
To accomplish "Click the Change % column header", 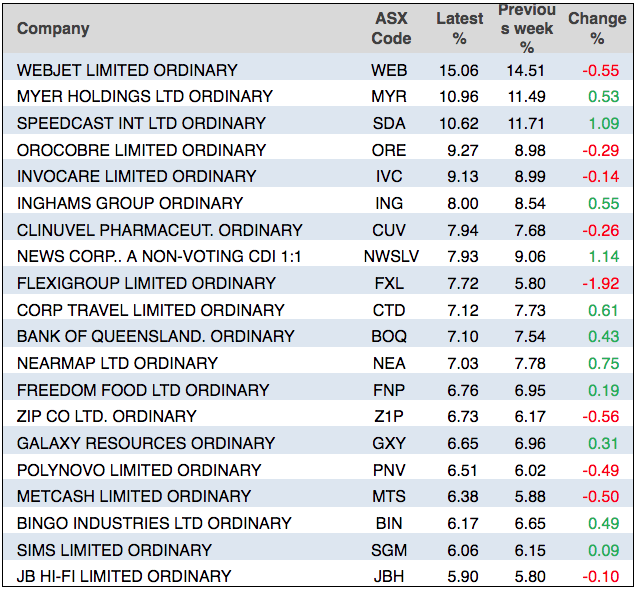I will [597, 29].
